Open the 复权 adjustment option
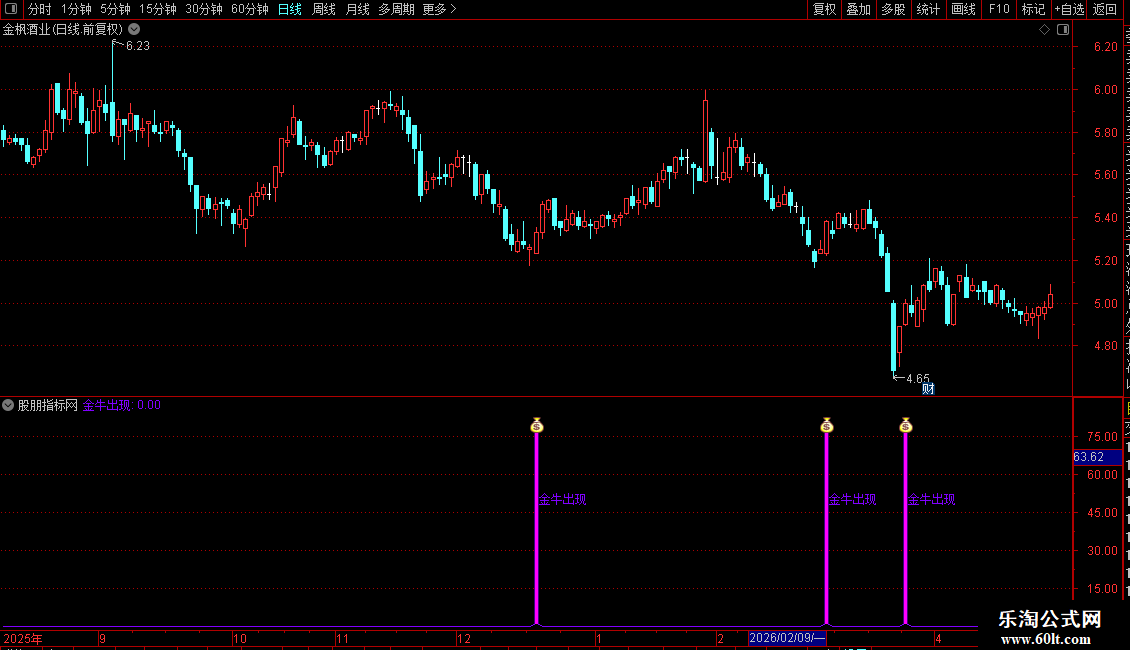This screenshot has height=650, width=1130. pos(824,9)
